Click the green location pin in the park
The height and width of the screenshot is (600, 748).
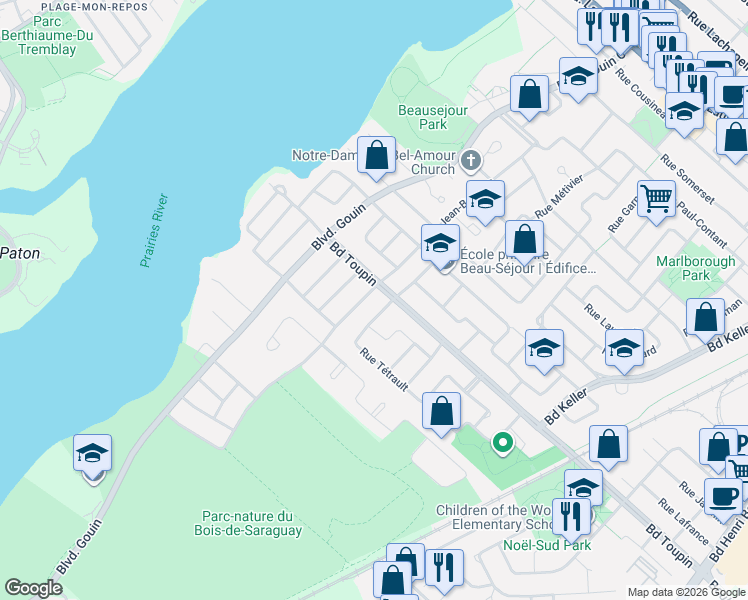pyautogui.click(x=502, y=443)
